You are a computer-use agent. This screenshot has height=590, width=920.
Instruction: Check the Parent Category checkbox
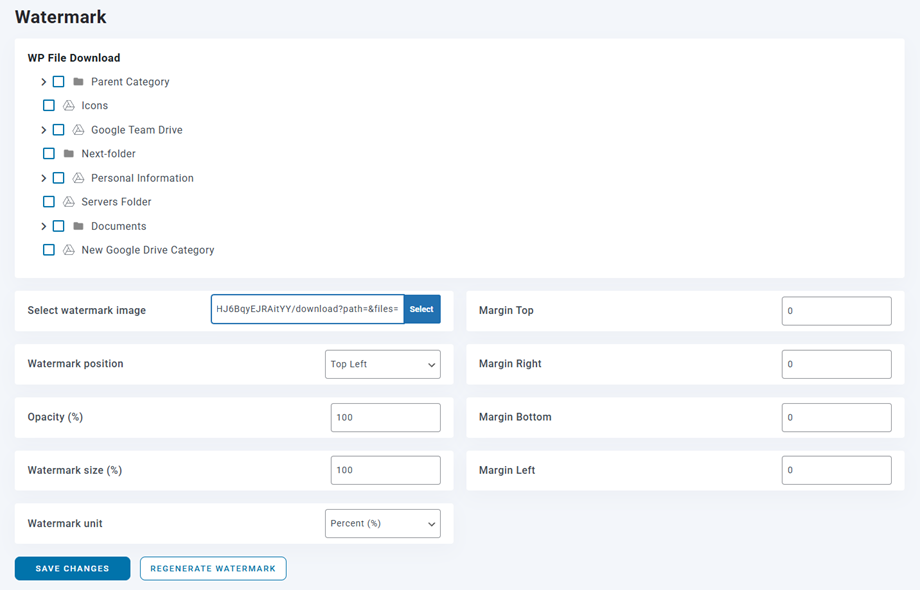[58, 82]
